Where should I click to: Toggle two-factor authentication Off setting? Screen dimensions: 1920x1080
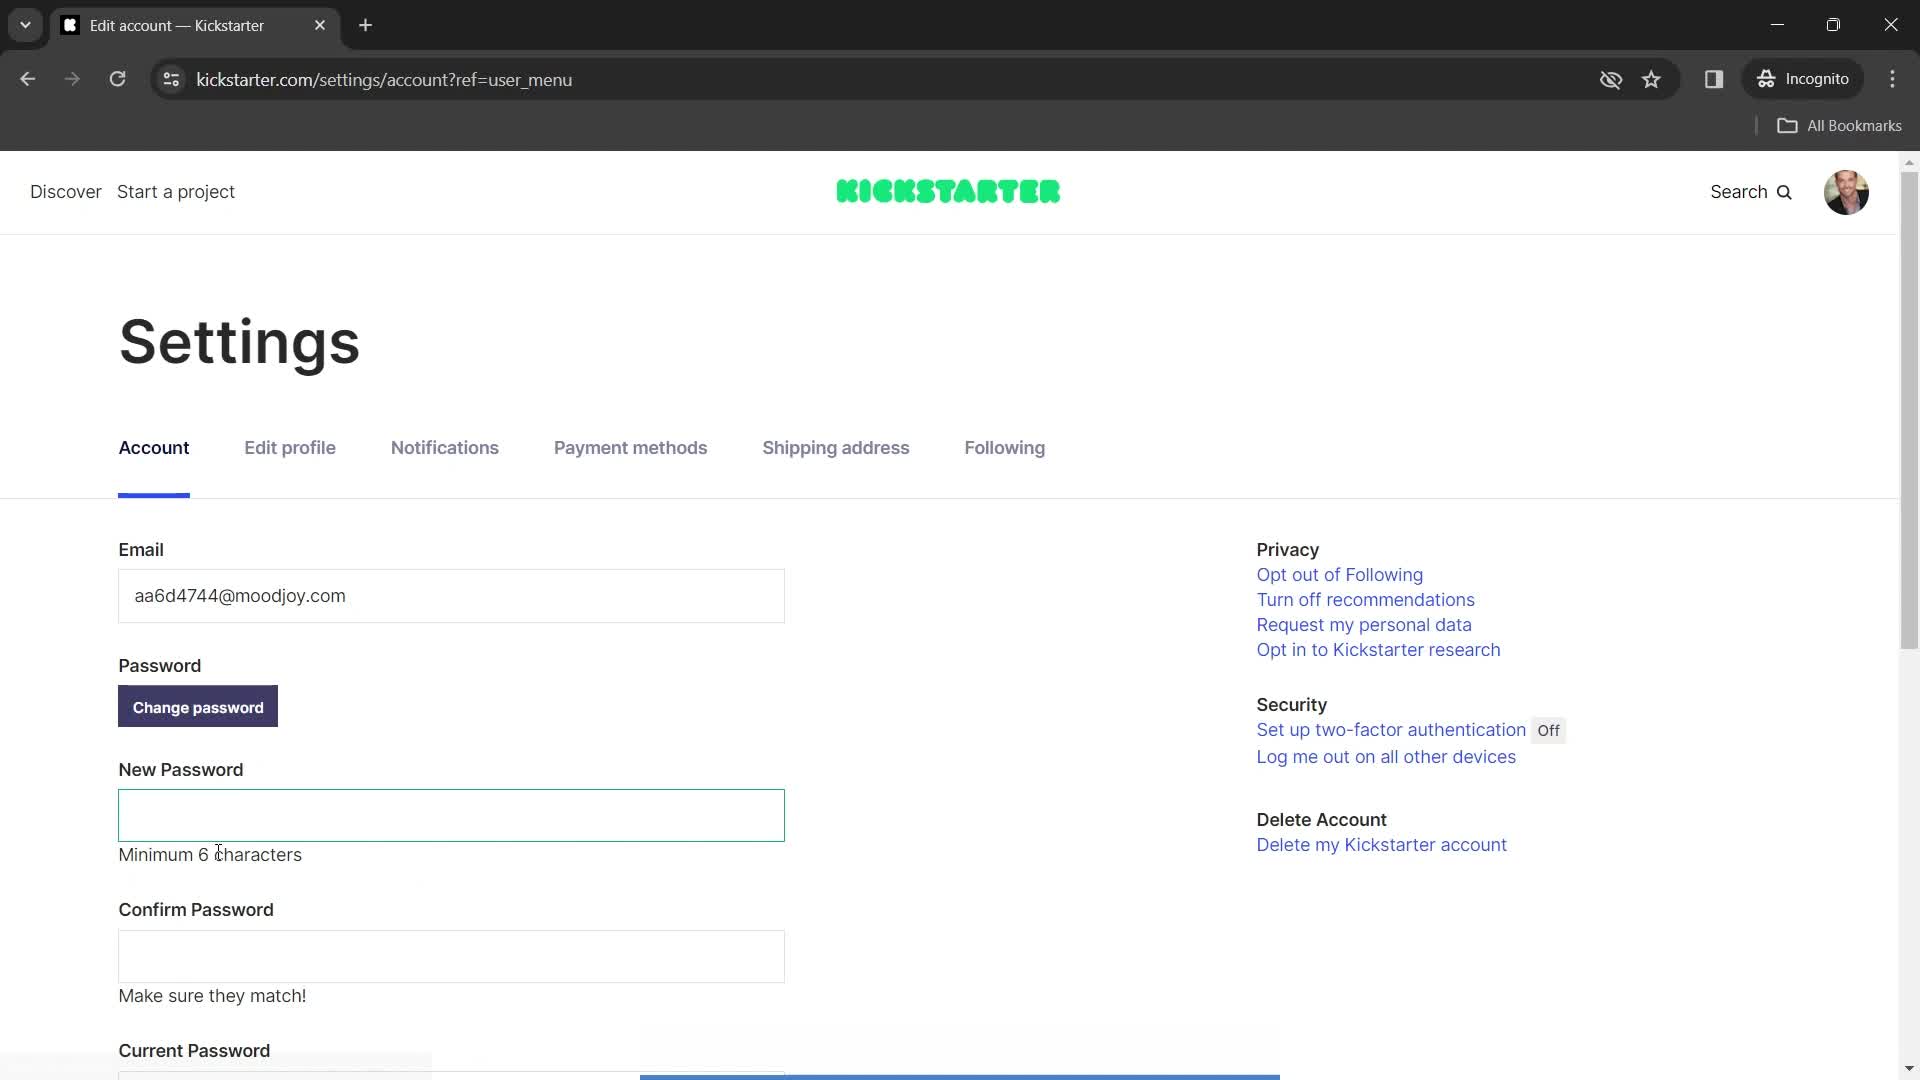(1548, 729)
